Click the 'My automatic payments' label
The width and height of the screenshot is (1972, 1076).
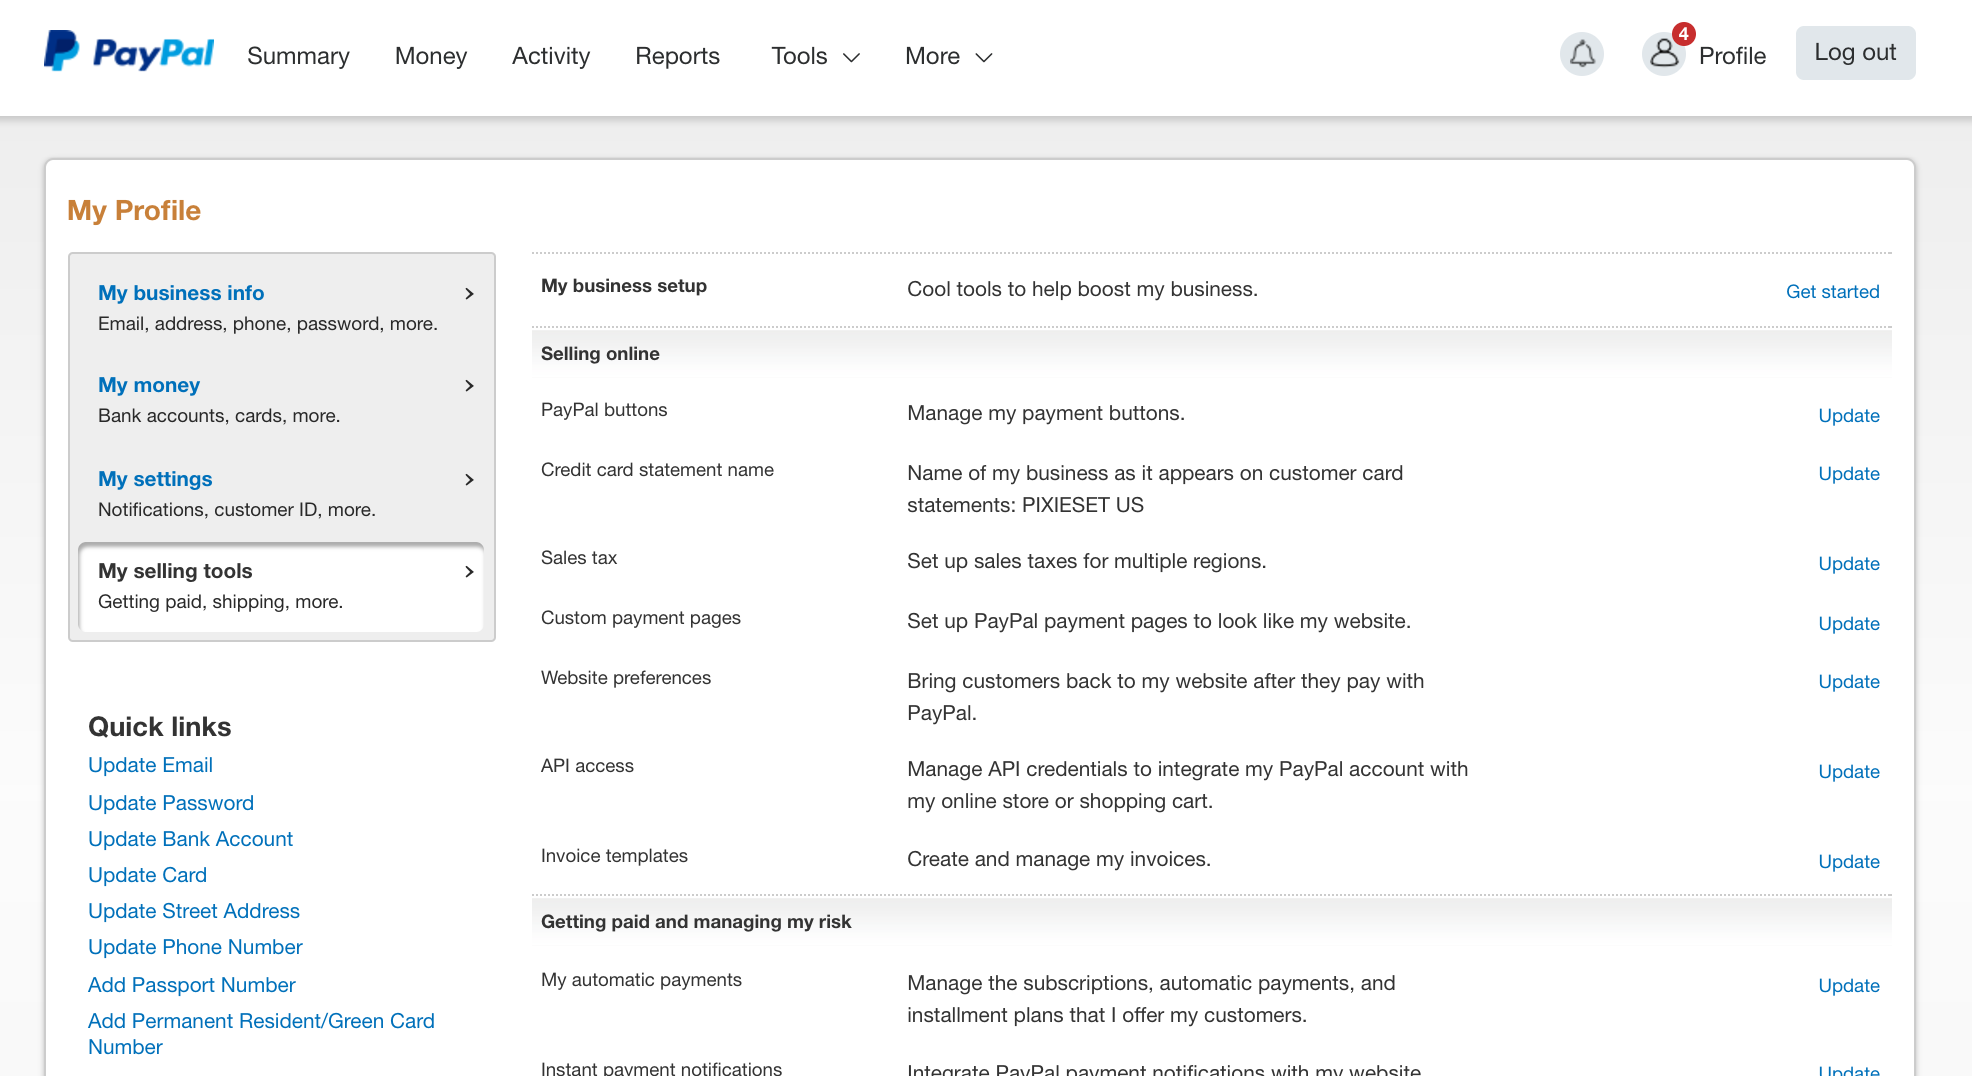click(641, 980)
